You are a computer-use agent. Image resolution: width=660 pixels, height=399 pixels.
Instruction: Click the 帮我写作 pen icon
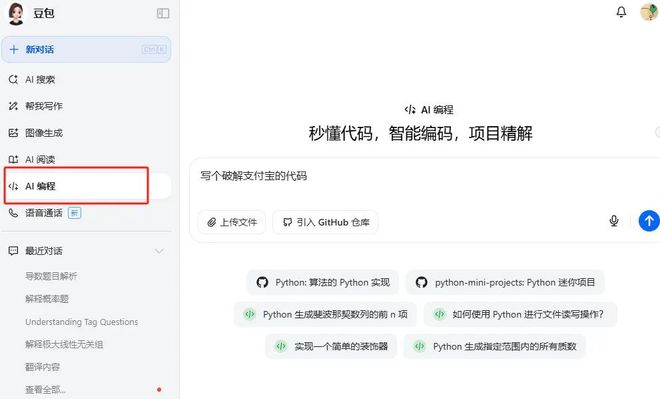[13, 106]
